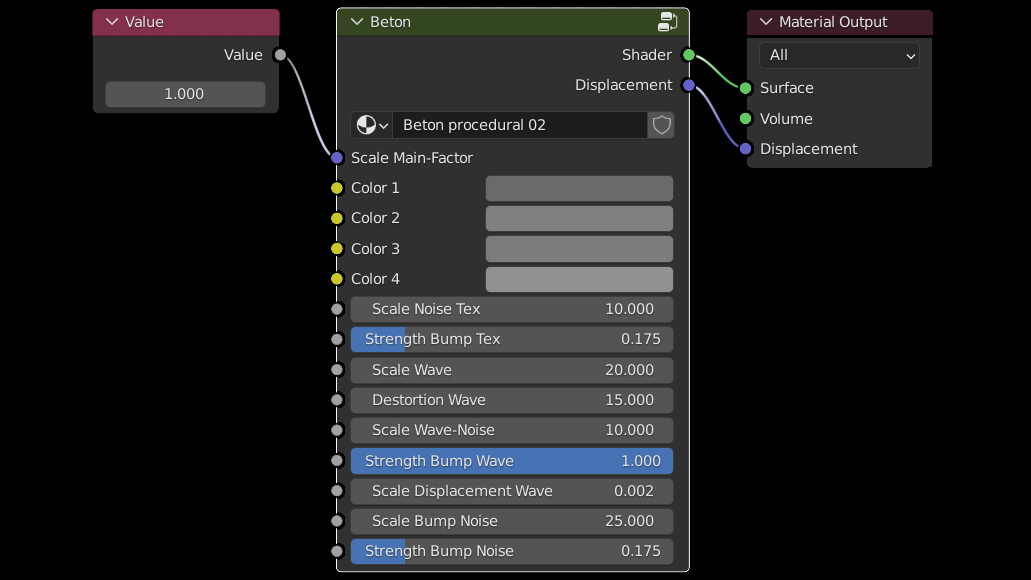Click the Material Output Volume socket
The image size is (1031, 580).
[745, 119]
